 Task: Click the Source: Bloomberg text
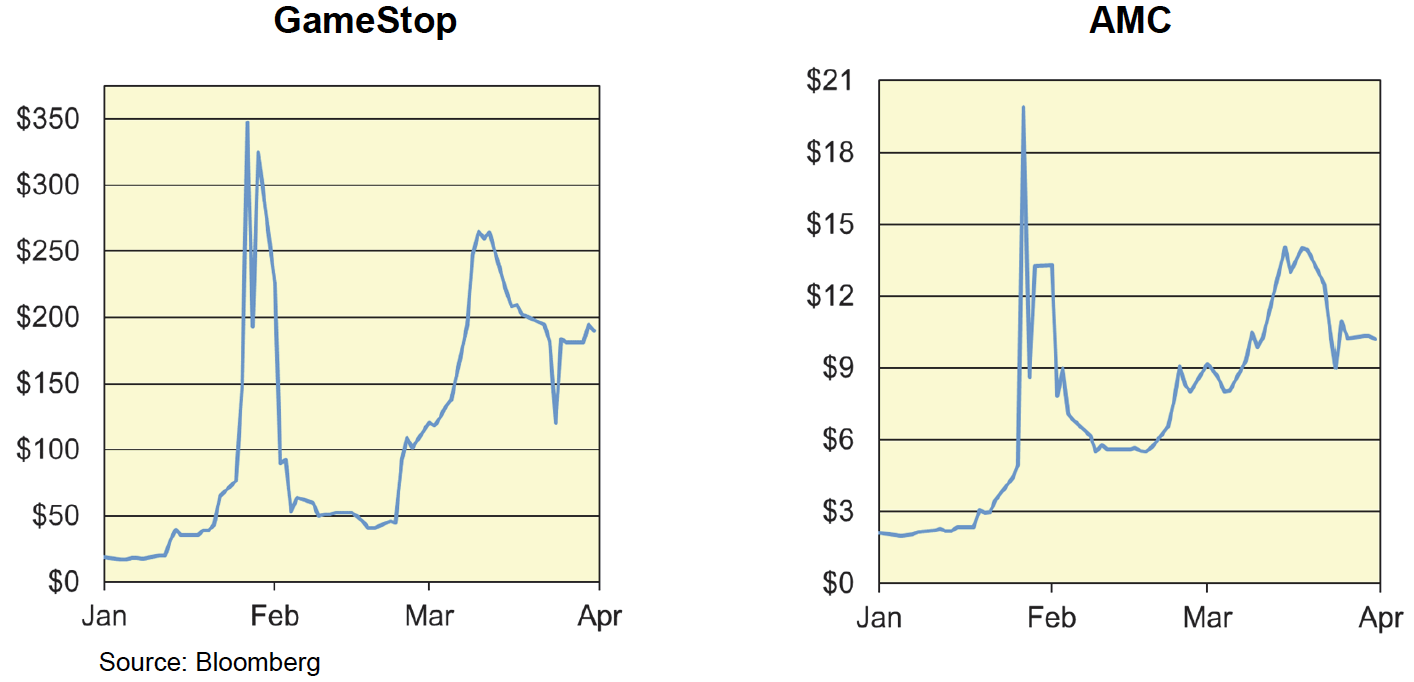coord(210,662)
